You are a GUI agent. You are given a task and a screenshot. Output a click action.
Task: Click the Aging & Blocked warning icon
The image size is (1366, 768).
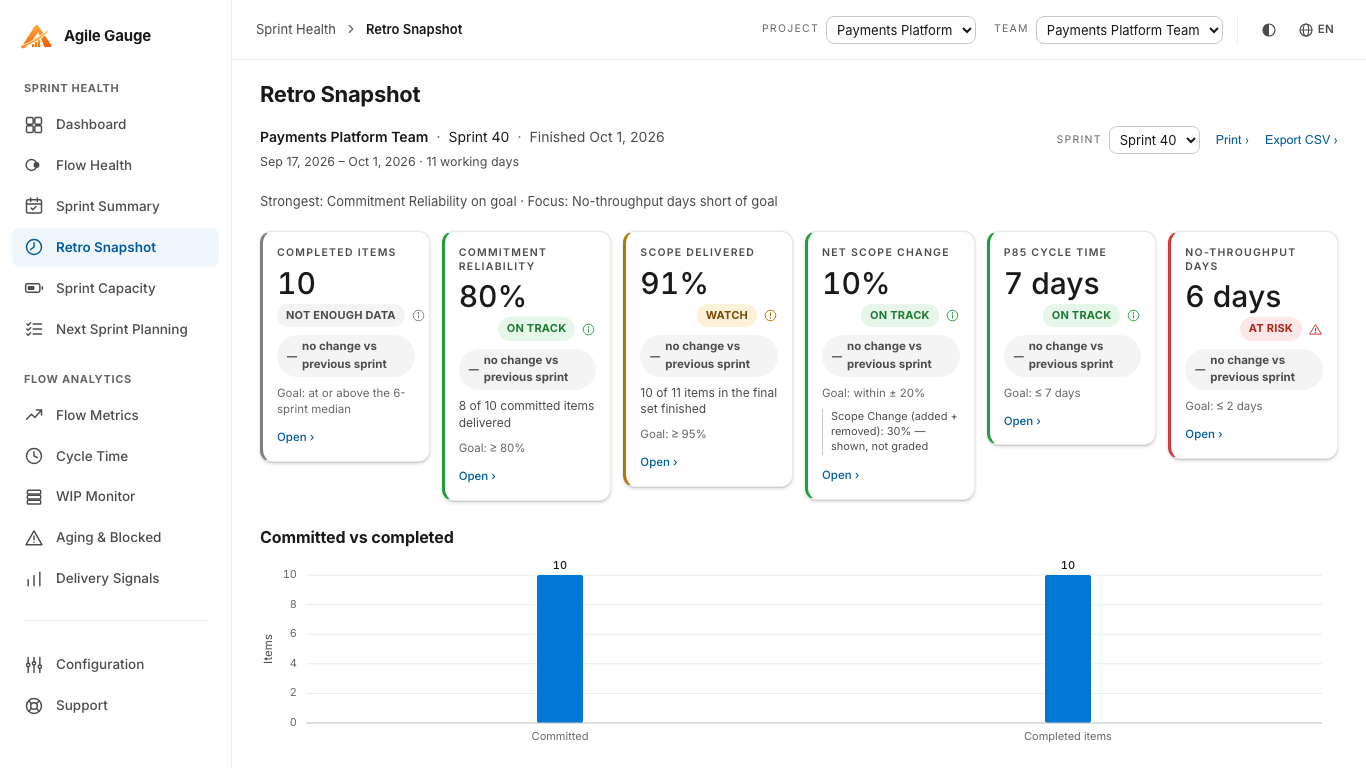[x=34, y=538]
